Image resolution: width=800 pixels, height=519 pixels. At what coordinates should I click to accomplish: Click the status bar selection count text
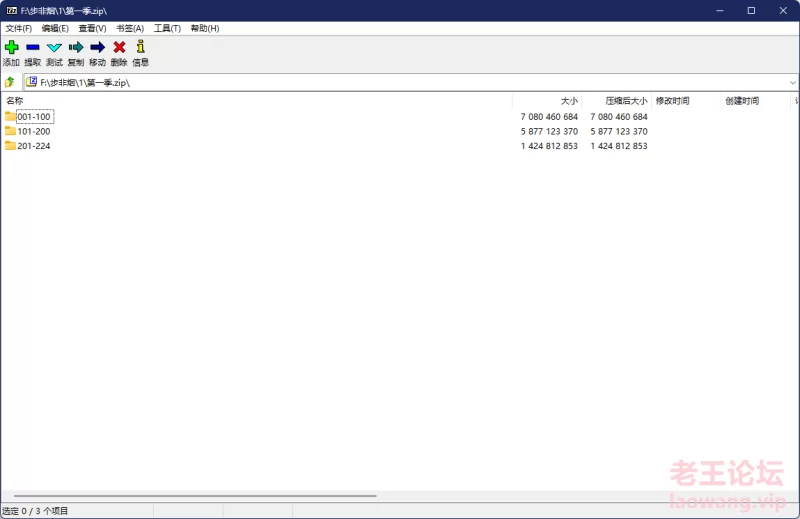(x=35, y=511)
